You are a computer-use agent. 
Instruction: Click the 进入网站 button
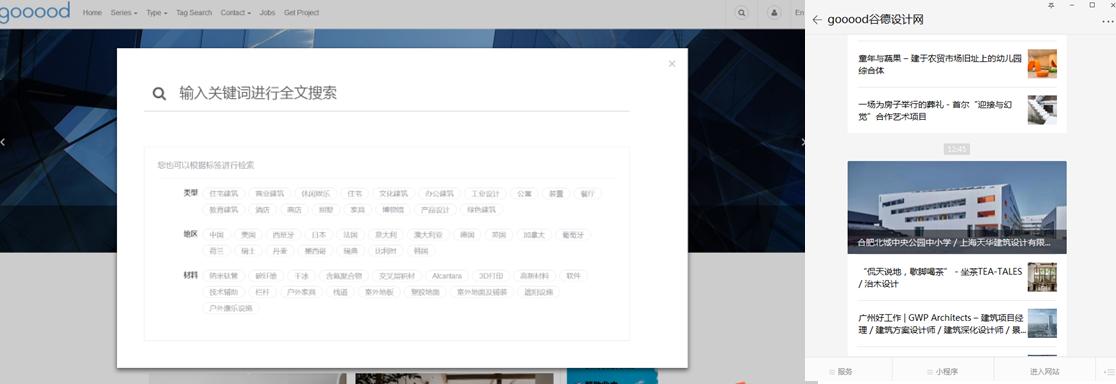point(1044,372)
